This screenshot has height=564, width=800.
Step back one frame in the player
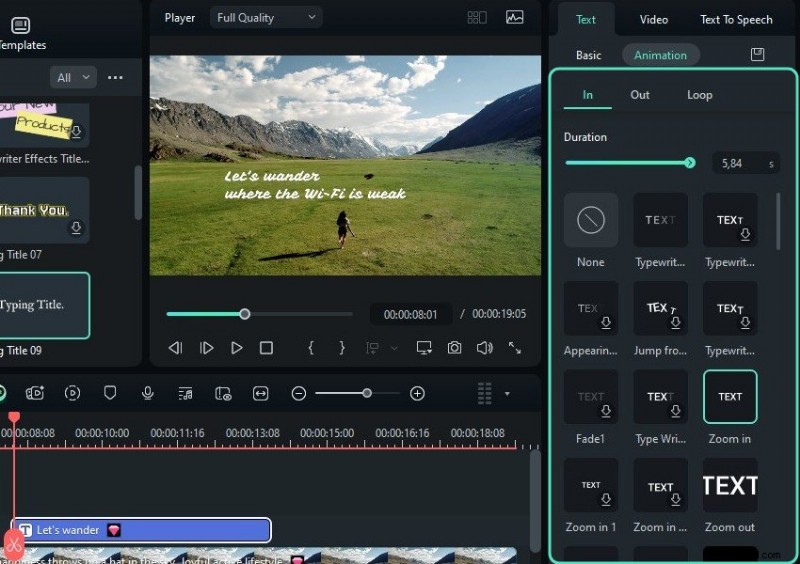(x=175, y=348)
